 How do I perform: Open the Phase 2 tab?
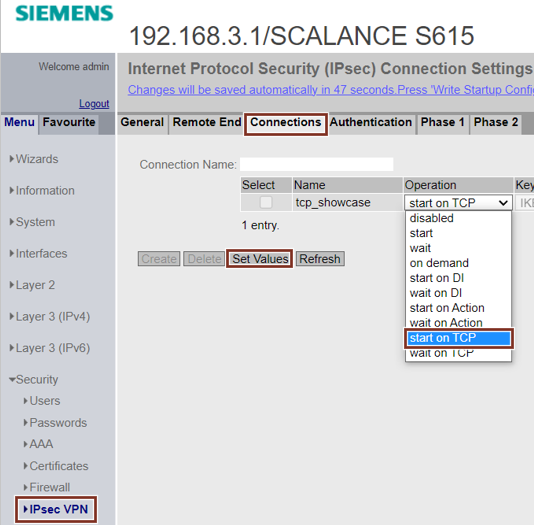click(496, 122)
